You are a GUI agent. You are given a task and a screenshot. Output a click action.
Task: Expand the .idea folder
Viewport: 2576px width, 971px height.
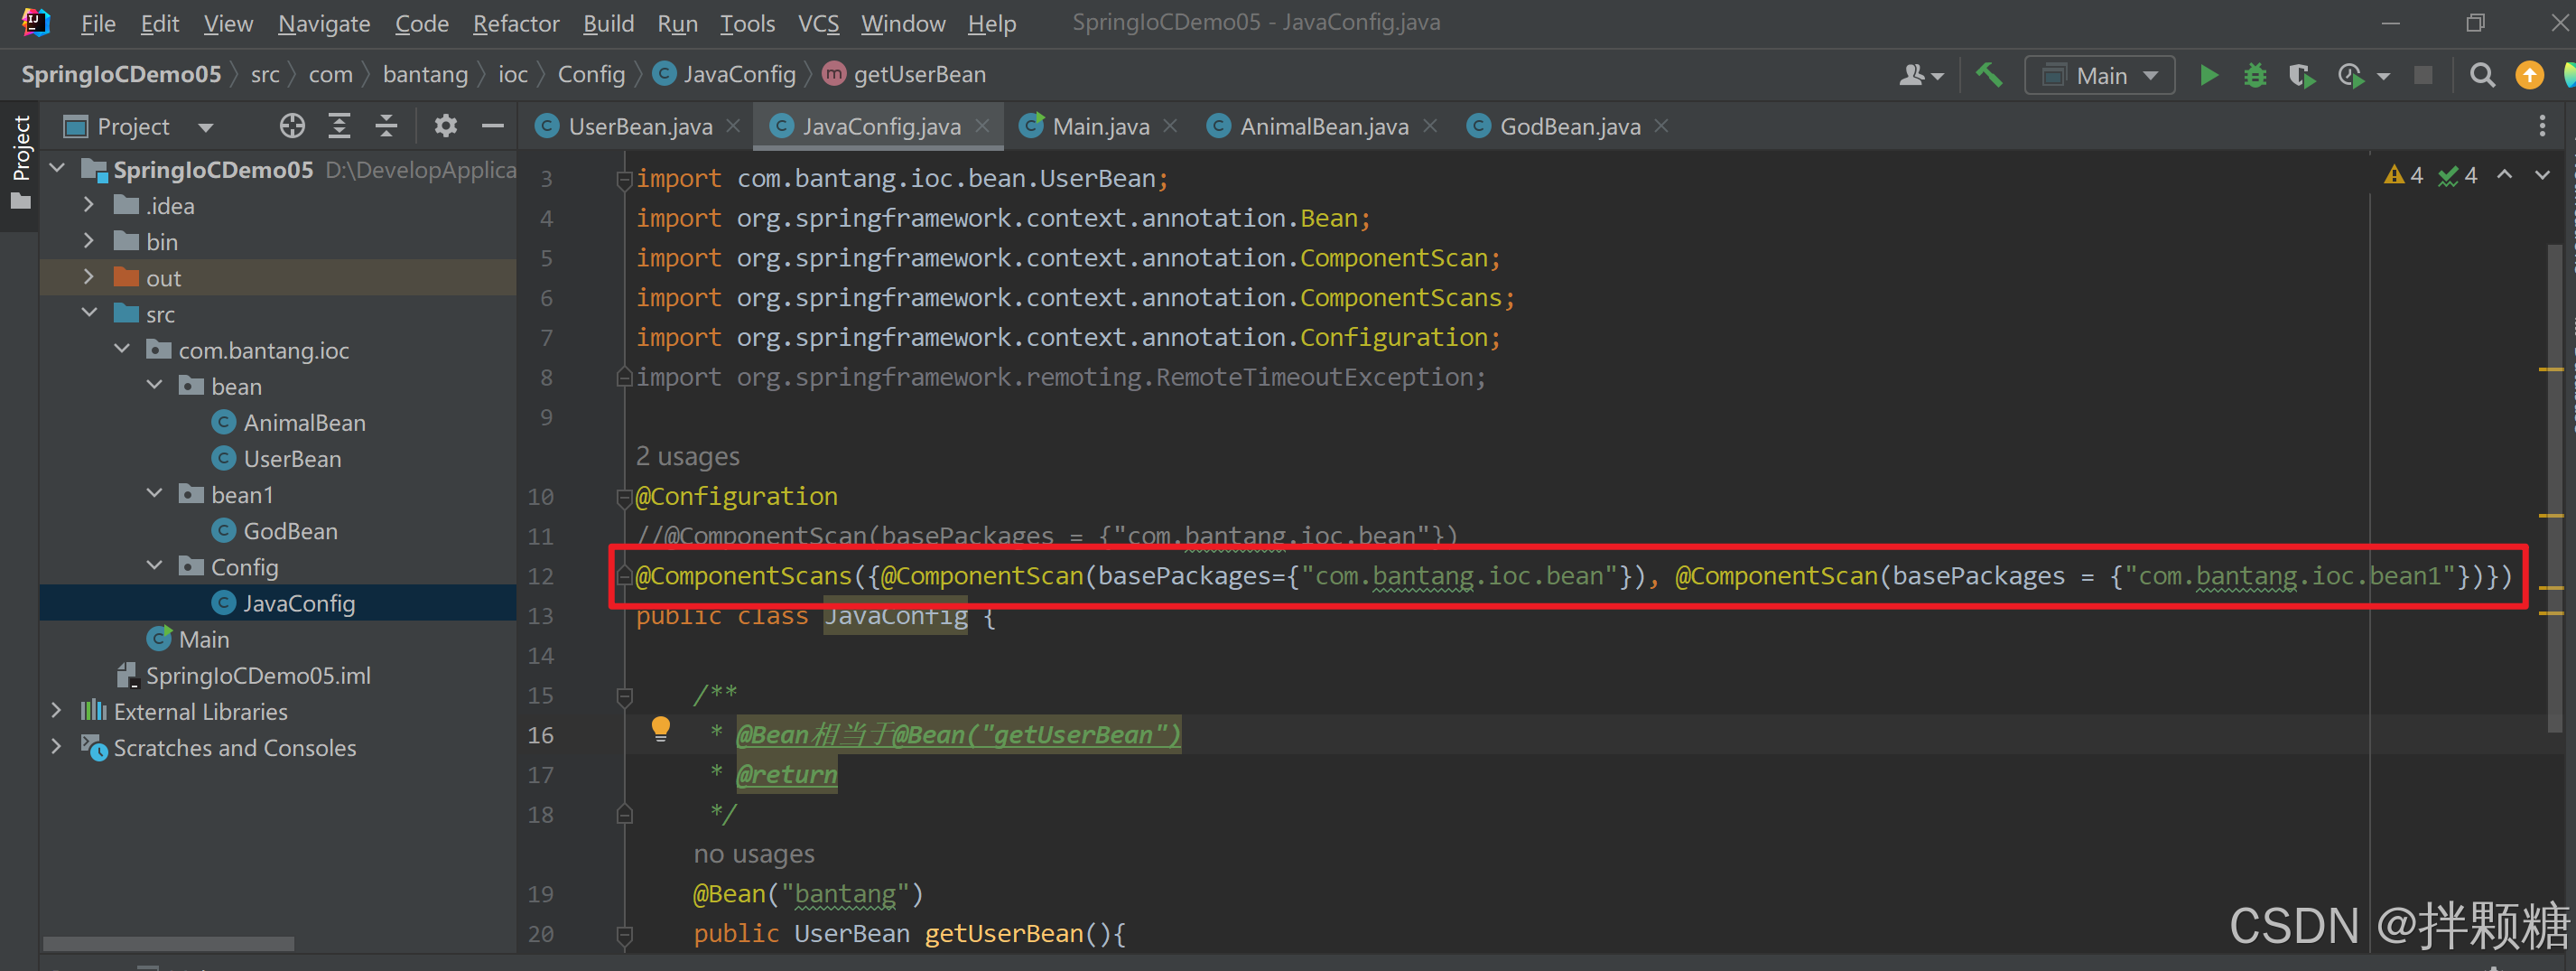[88, 205]
